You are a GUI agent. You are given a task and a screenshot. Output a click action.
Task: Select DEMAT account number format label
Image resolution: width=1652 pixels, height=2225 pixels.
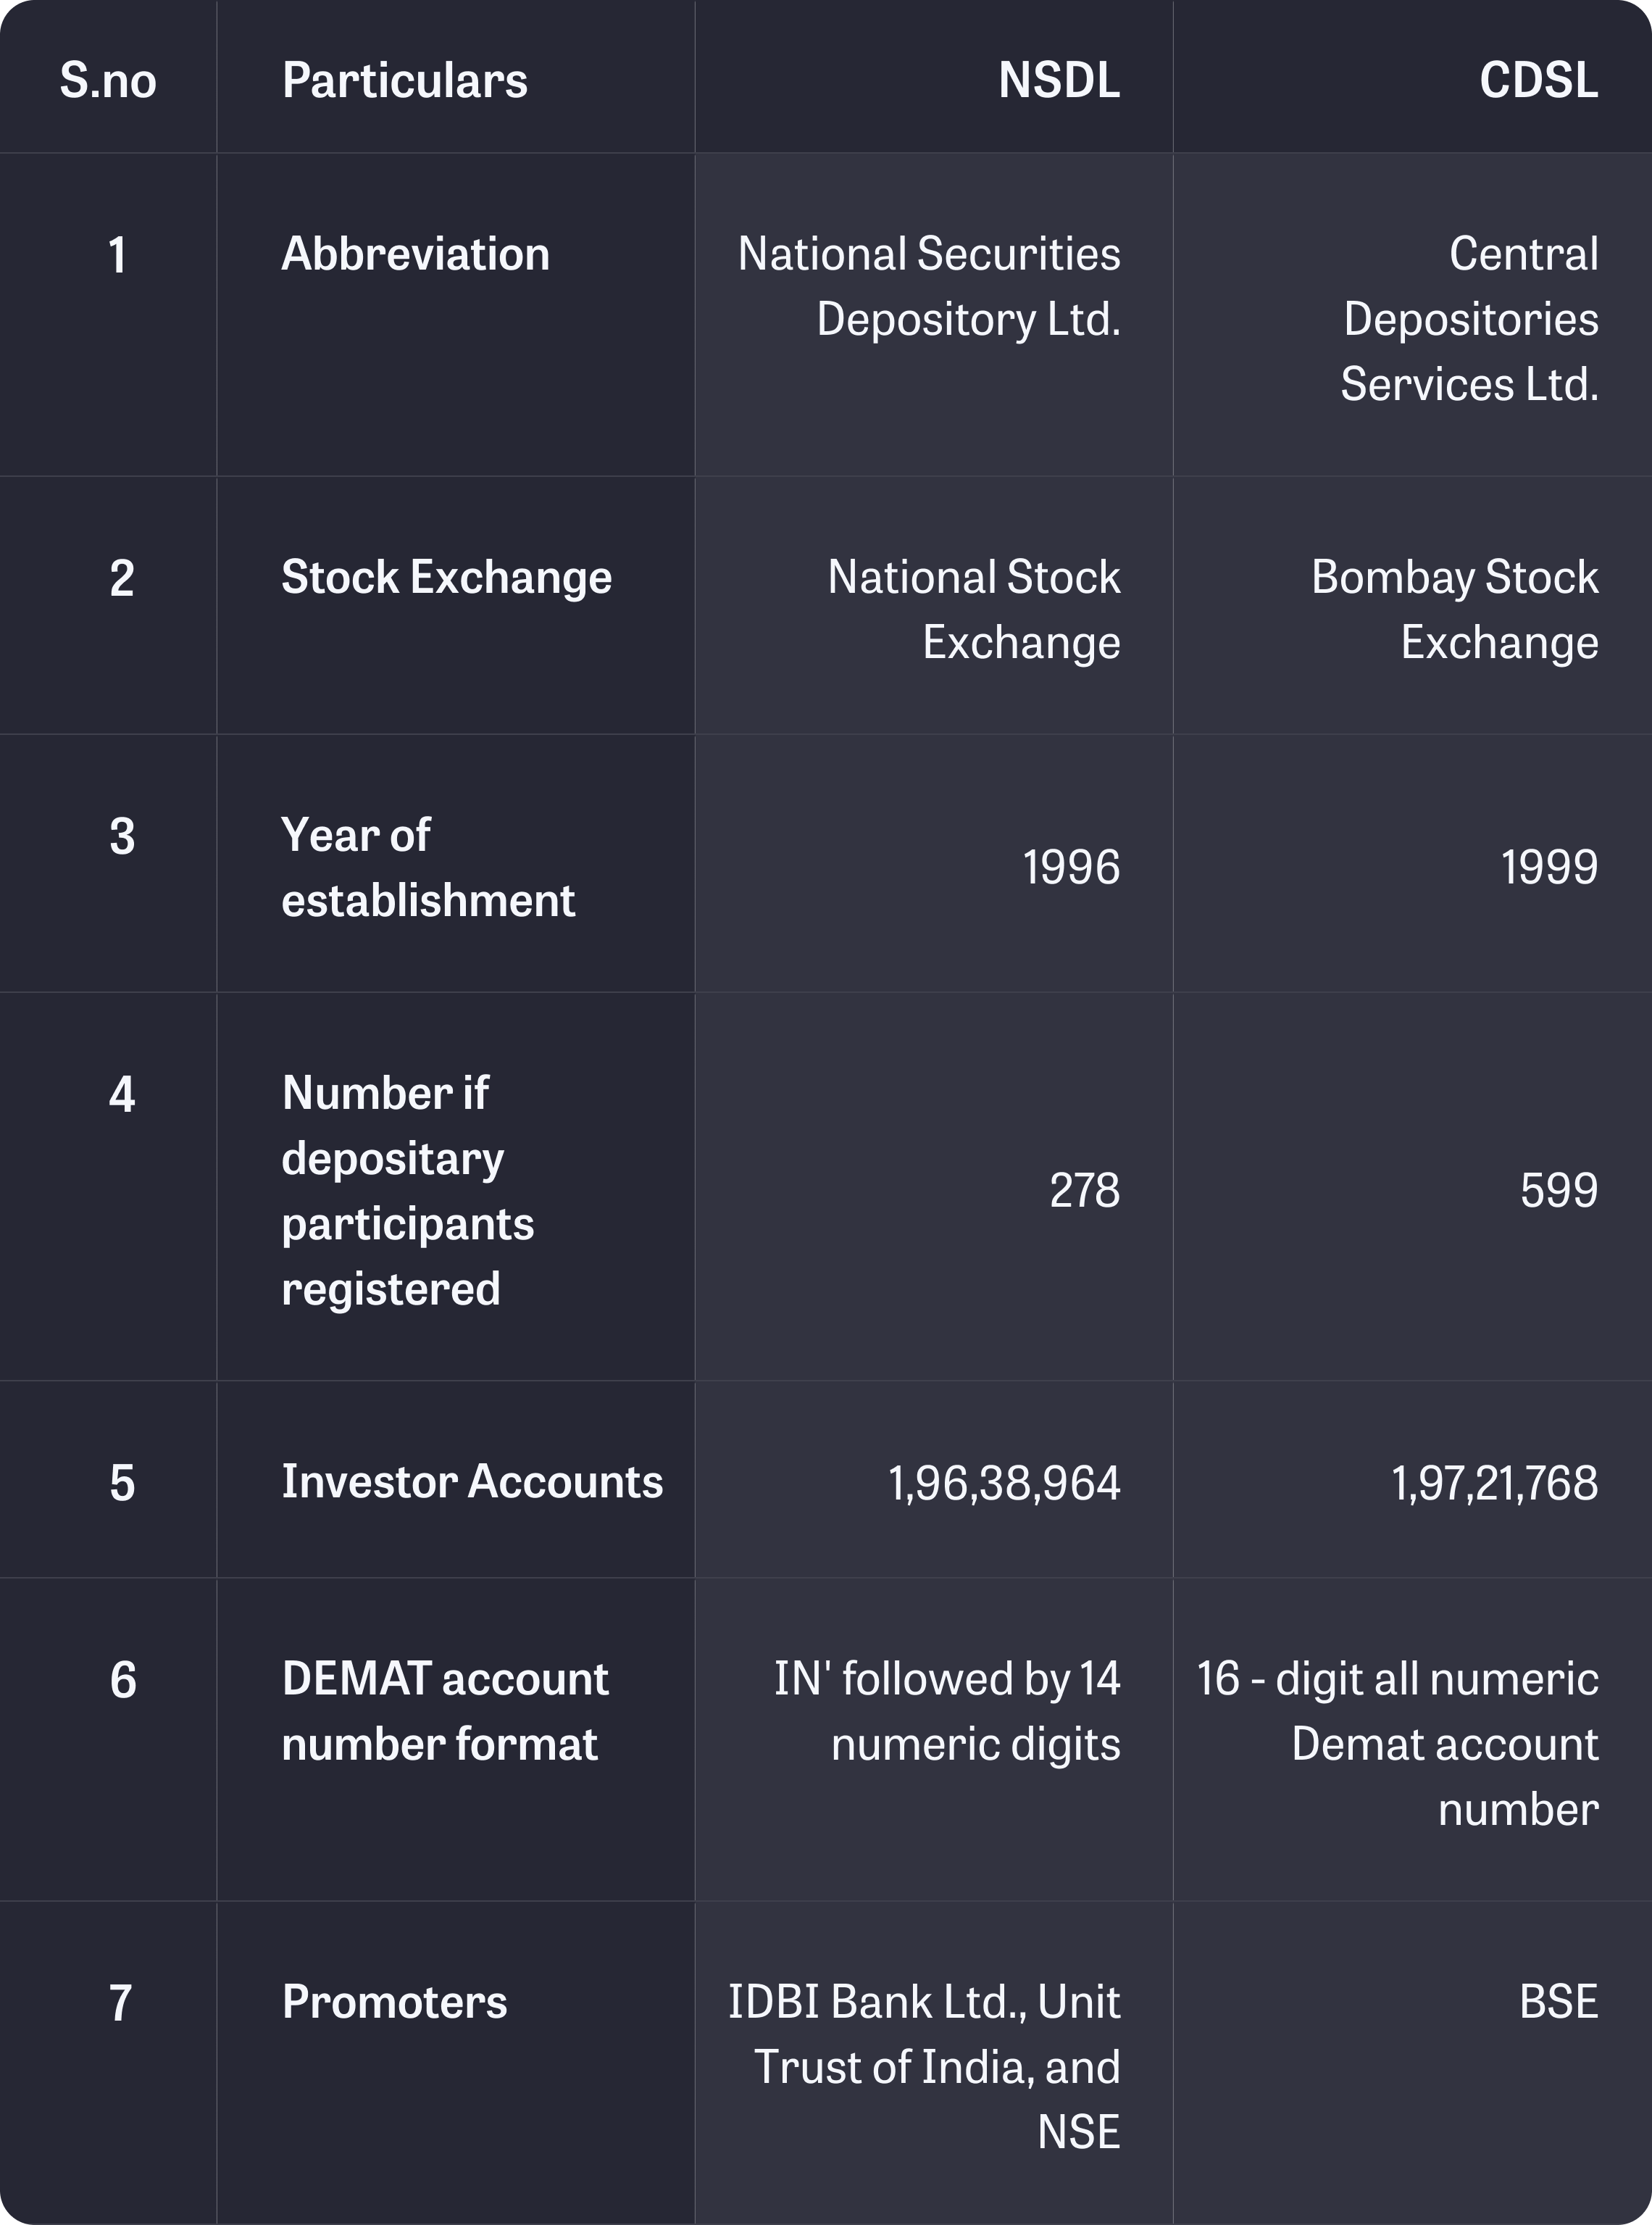coord(445,1711)
